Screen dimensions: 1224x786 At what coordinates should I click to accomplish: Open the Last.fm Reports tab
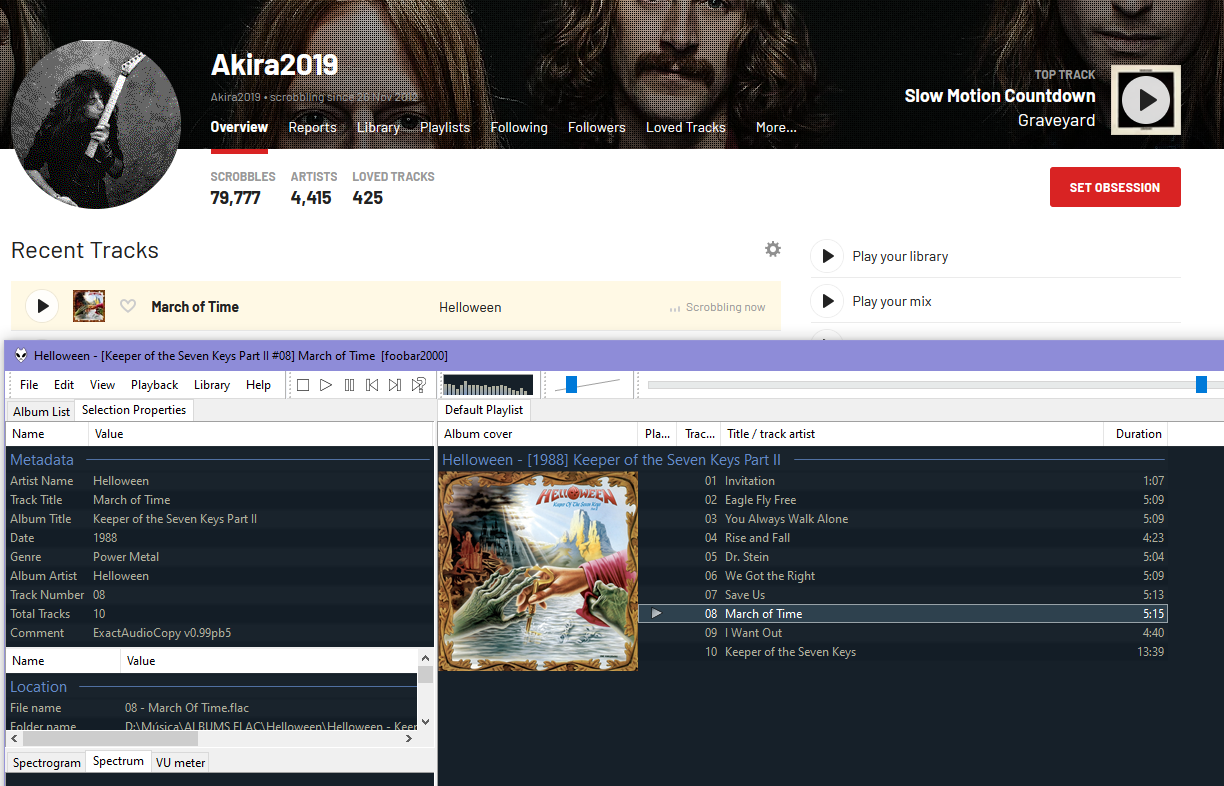pyautogui.click(x=312, y=127)
